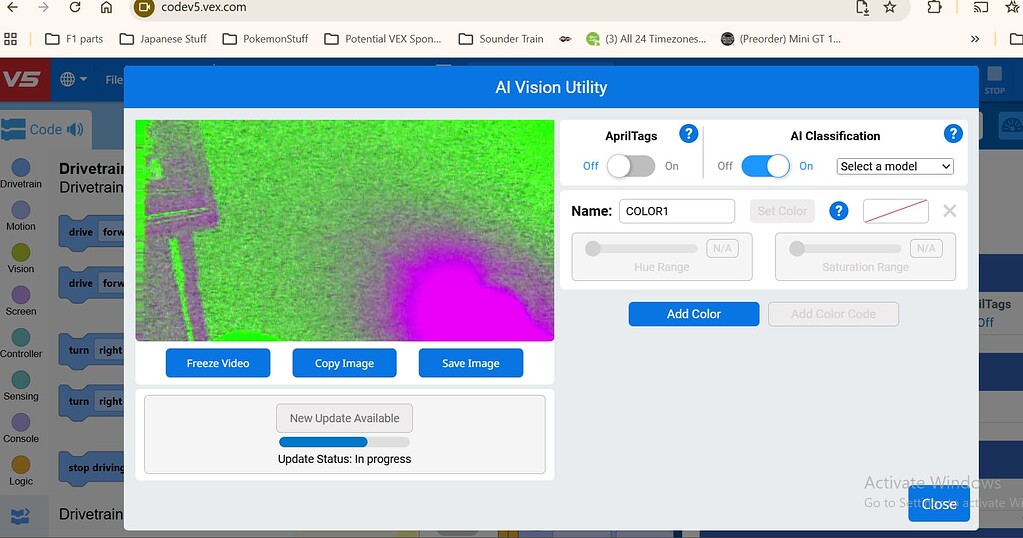Image resolution: width=1023 pixels, height=538 pixels.
Task: Toggle the AprilTags switch on
Action: (x=631, y=166)
